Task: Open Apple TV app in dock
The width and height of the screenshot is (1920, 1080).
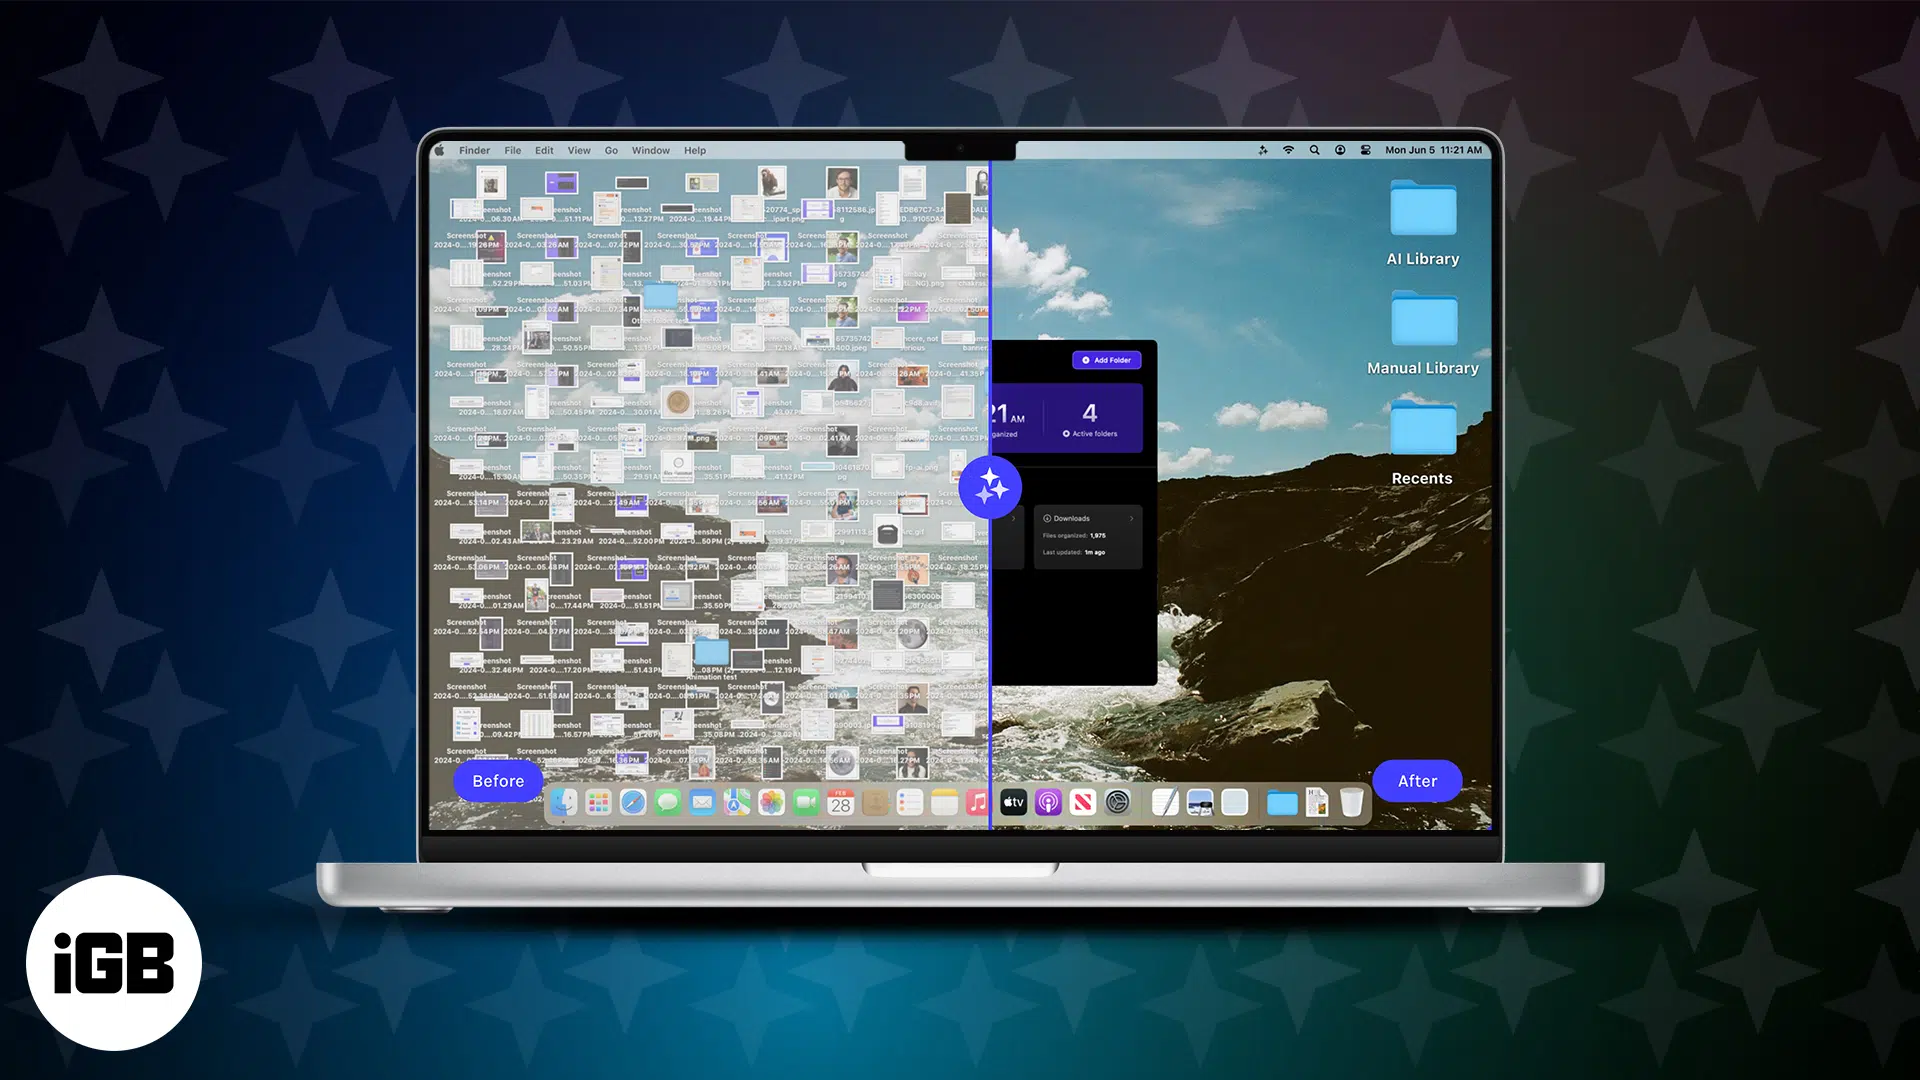Action: tap(1013, 802)
